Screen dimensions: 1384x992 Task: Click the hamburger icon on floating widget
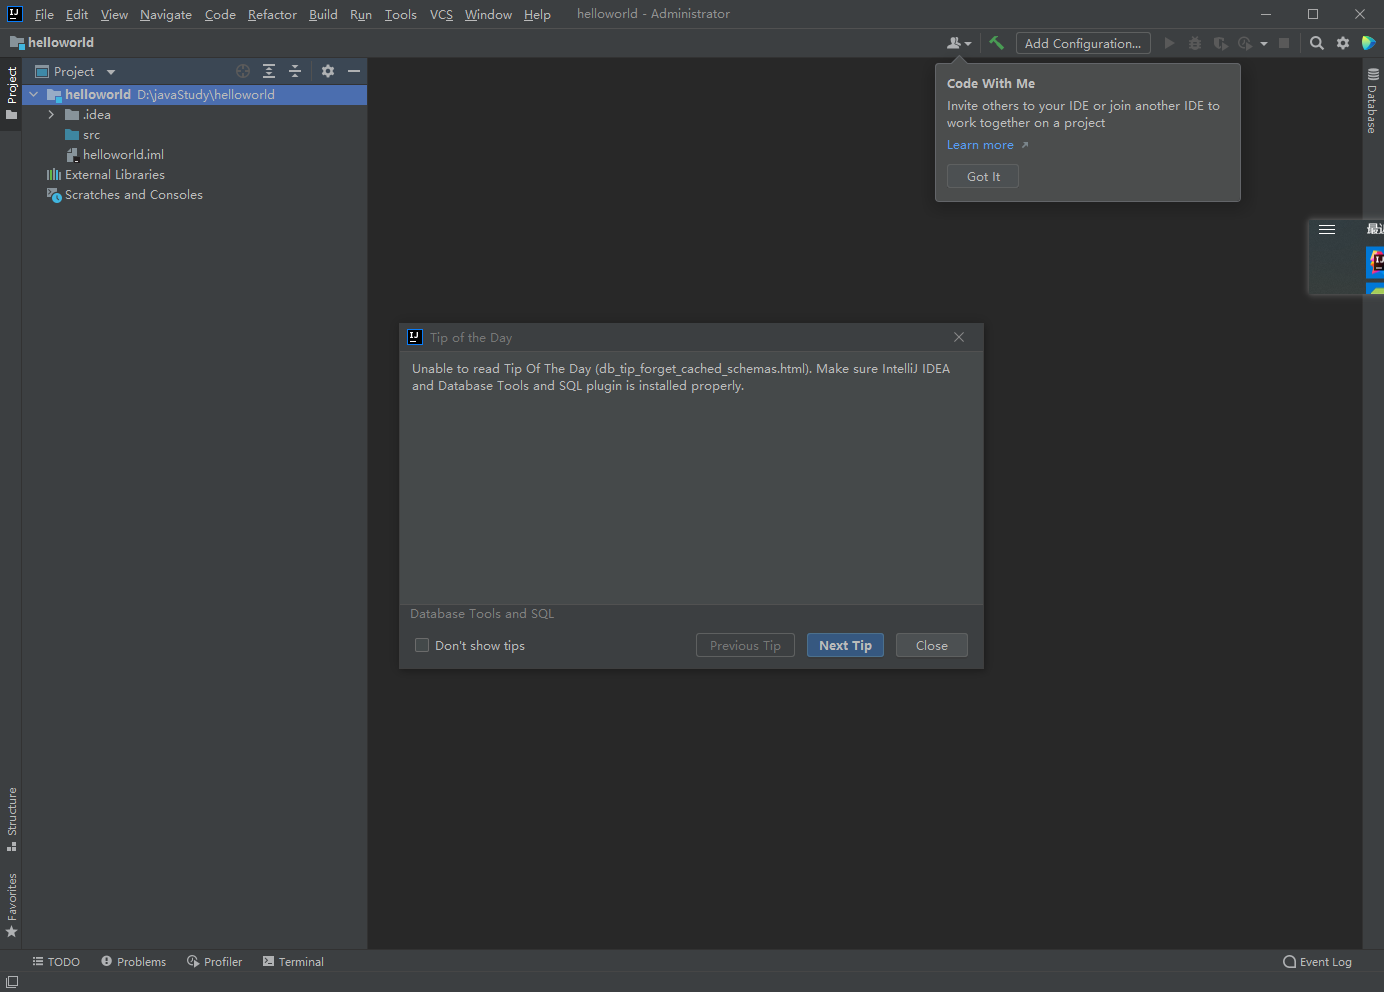(1327, 230)
